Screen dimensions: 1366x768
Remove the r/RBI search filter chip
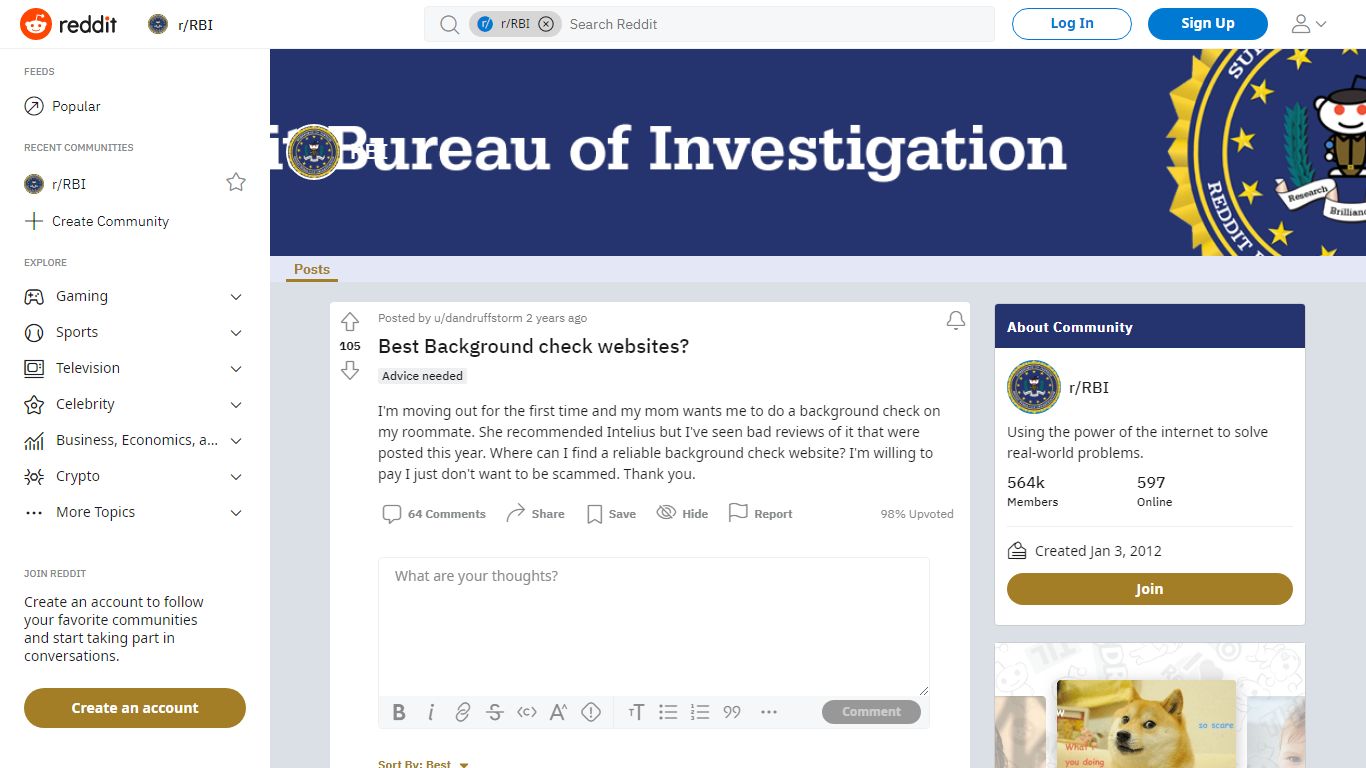pyautogui.click(x=546, y=24)
